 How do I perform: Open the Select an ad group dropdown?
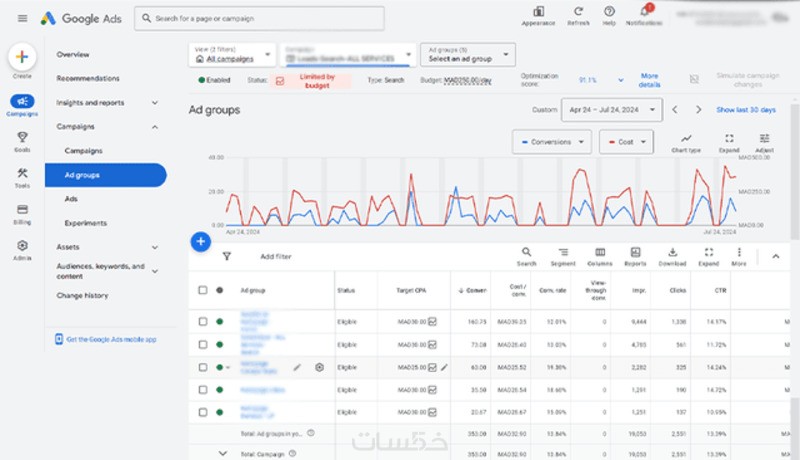468,55
